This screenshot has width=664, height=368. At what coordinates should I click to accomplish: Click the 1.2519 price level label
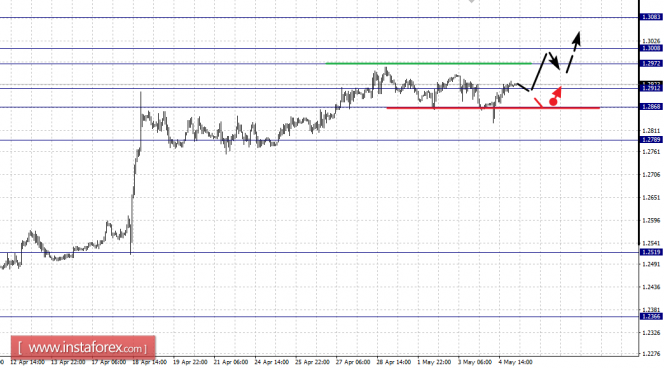[x=651, y=252]
